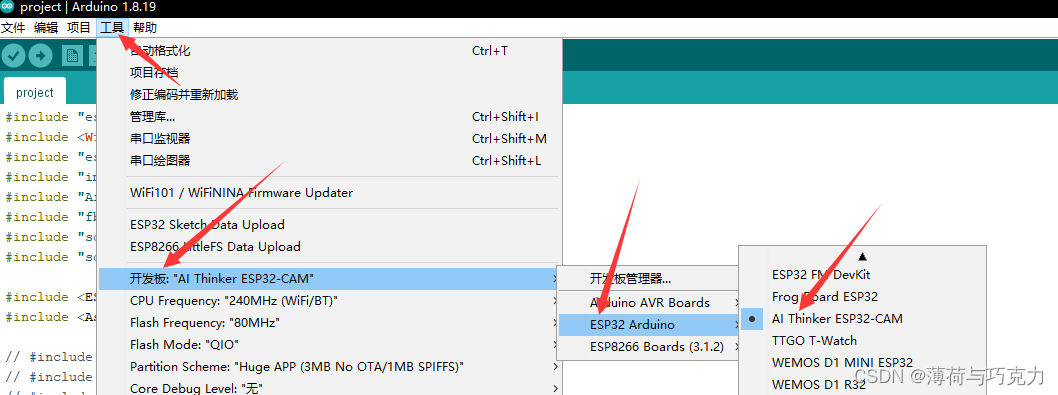Viewport: 1058px width, 395px height.
Task: Open the 工具 menu in menu bar
Action: click(112, 28)
